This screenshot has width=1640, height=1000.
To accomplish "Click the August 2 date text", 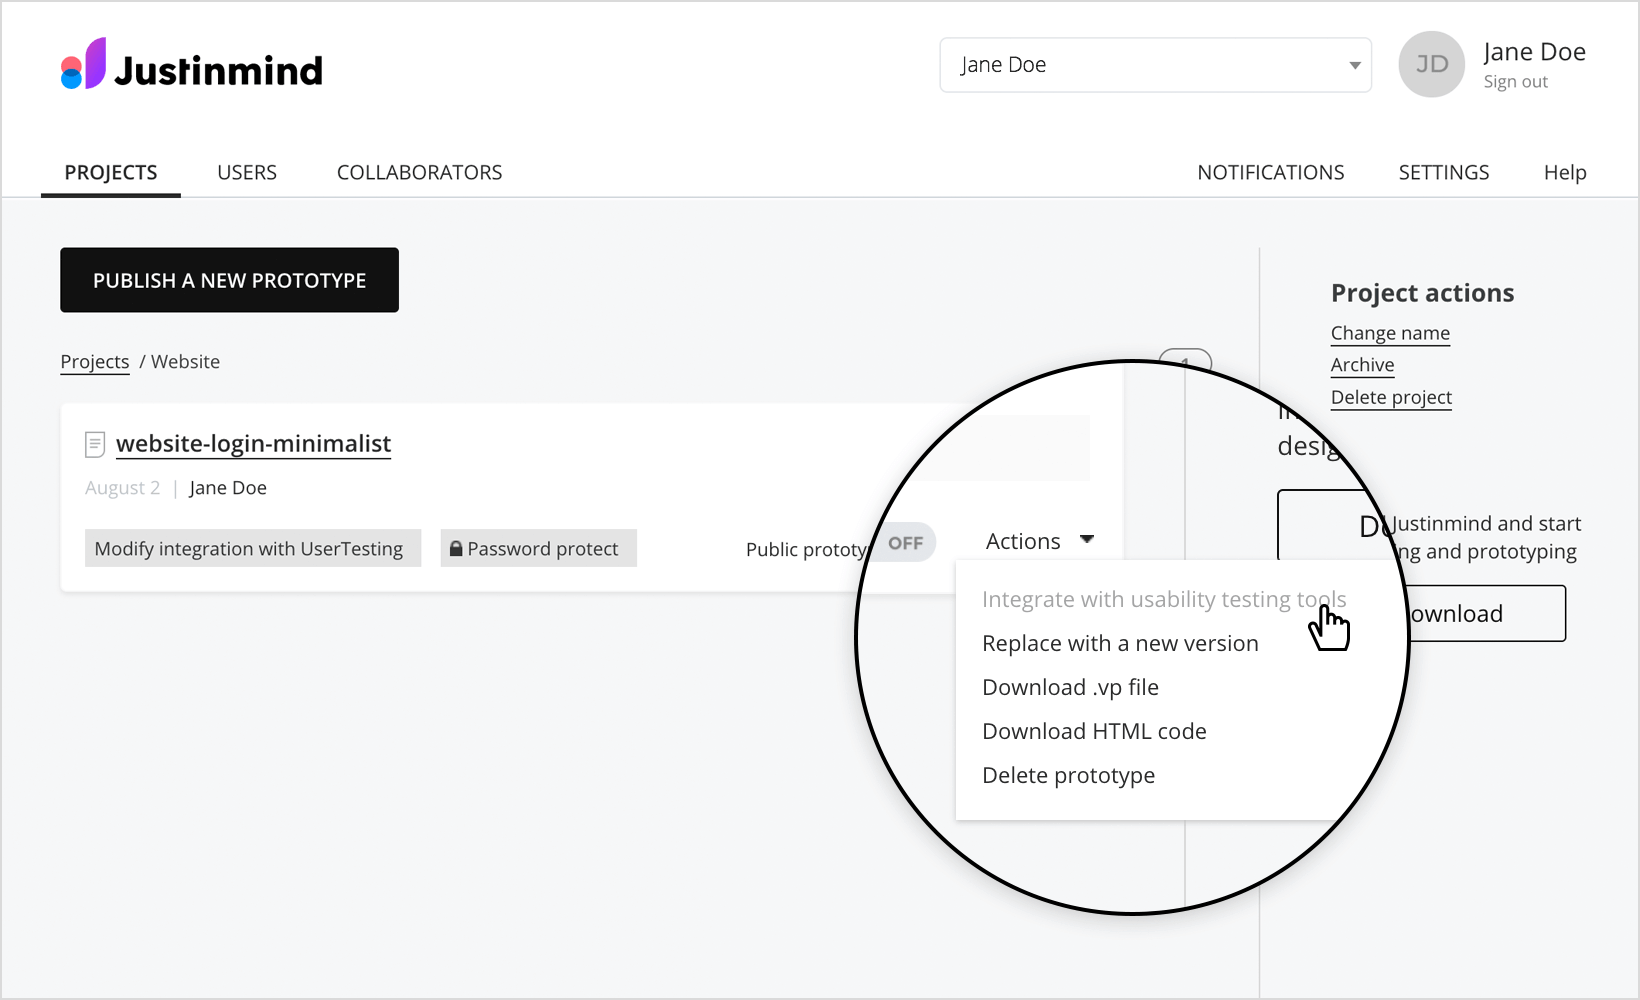I will click(x=122, y=488).
